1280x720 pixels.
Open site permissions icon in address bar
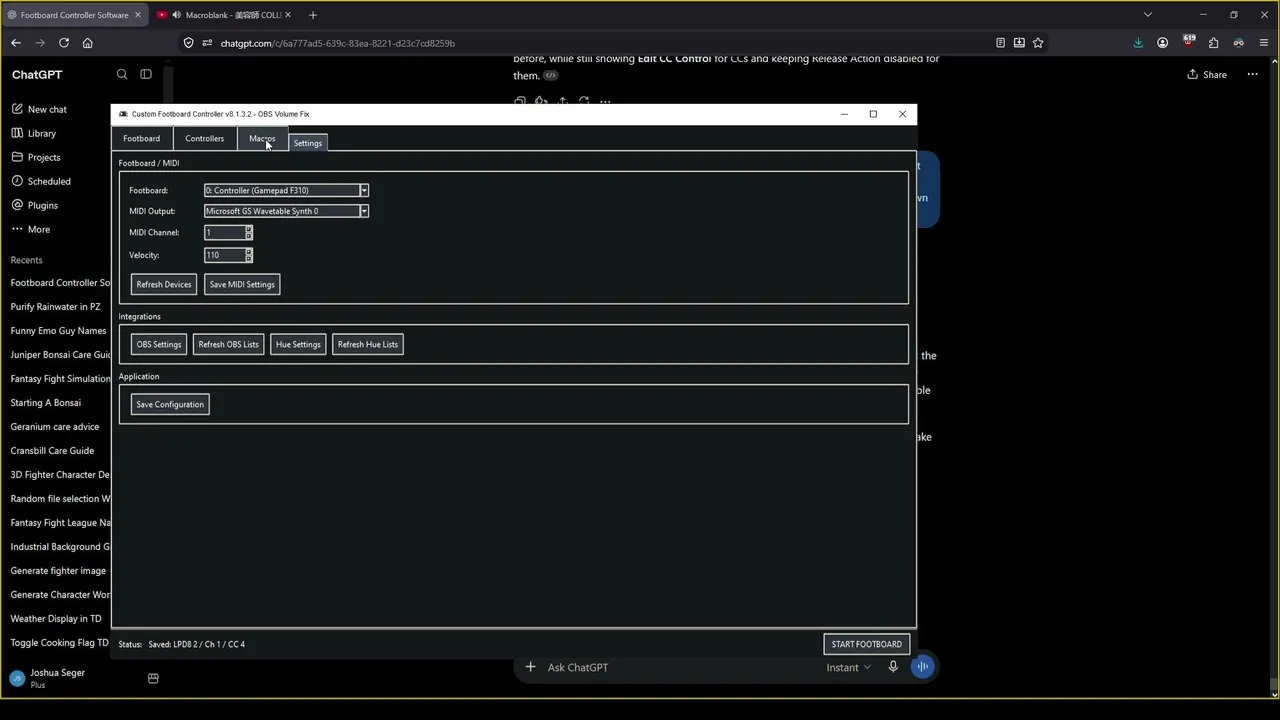(x=207, y=43)
